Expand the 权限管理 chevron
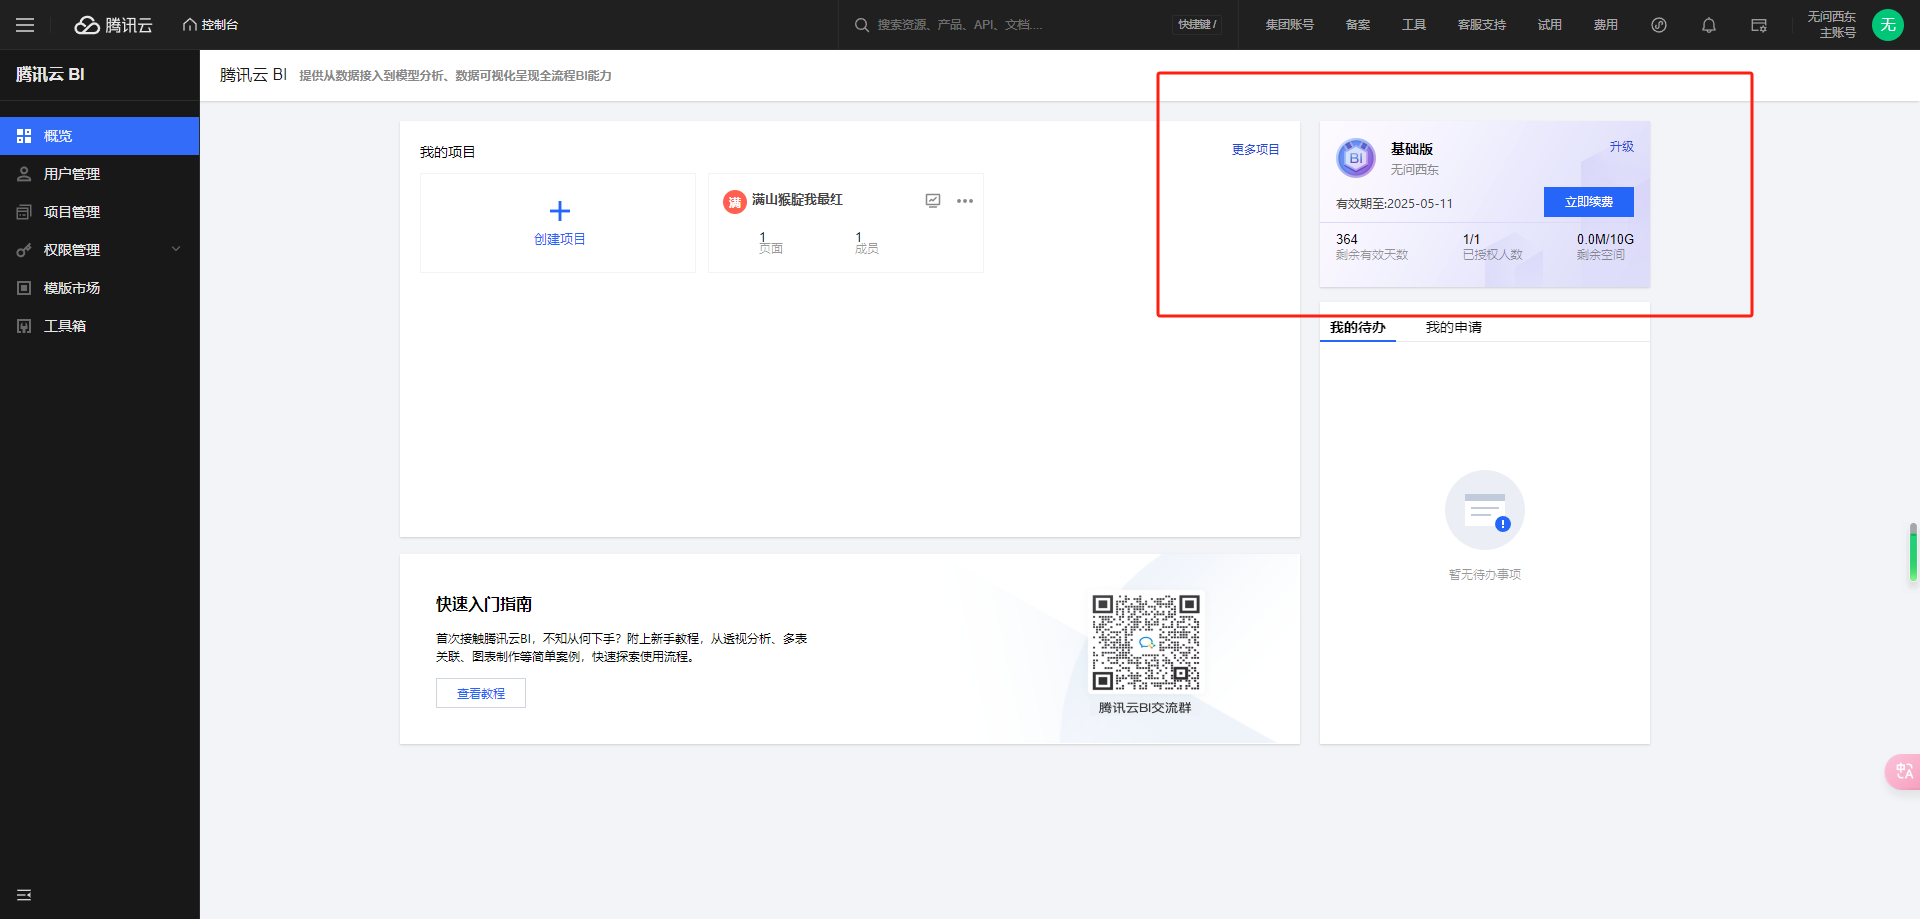The height and width of the screenshot is (919, 1920). pos(176,249)
